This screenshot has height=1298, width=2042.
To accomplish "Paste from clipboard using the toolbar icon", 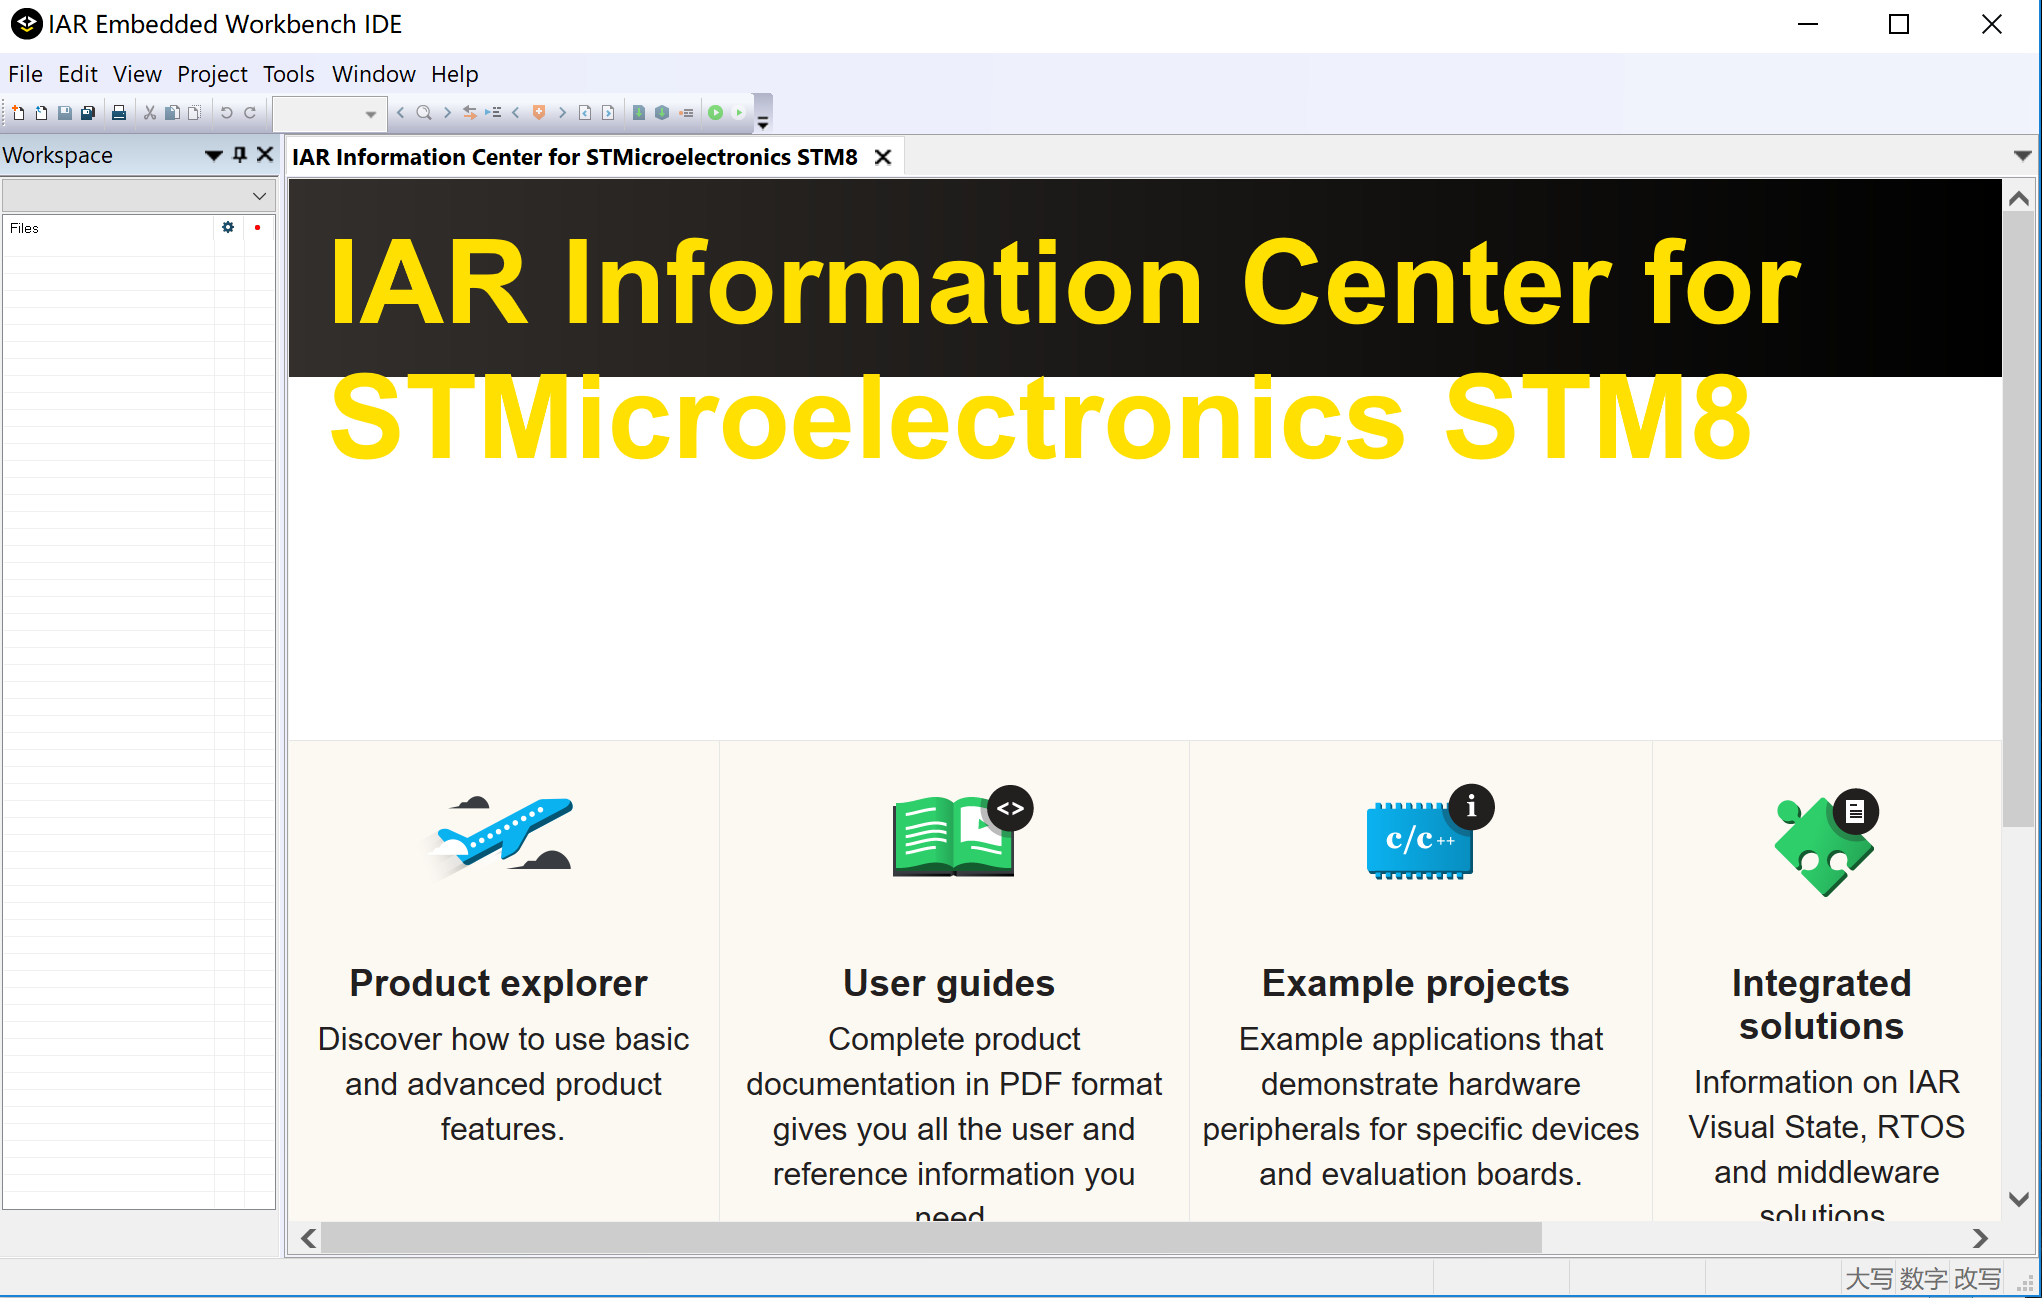I will pyautogui.click(x=194, y=112).
